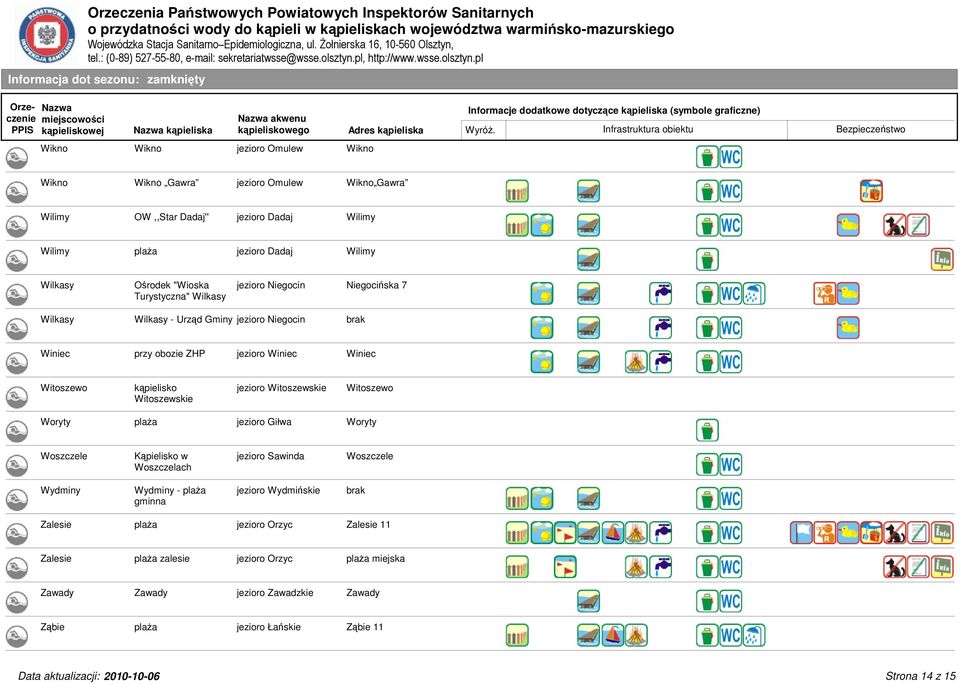Click the no dogs icon in plaża zalesie row
The width and height of the screenshot is (960, 684).
[894, 567]
